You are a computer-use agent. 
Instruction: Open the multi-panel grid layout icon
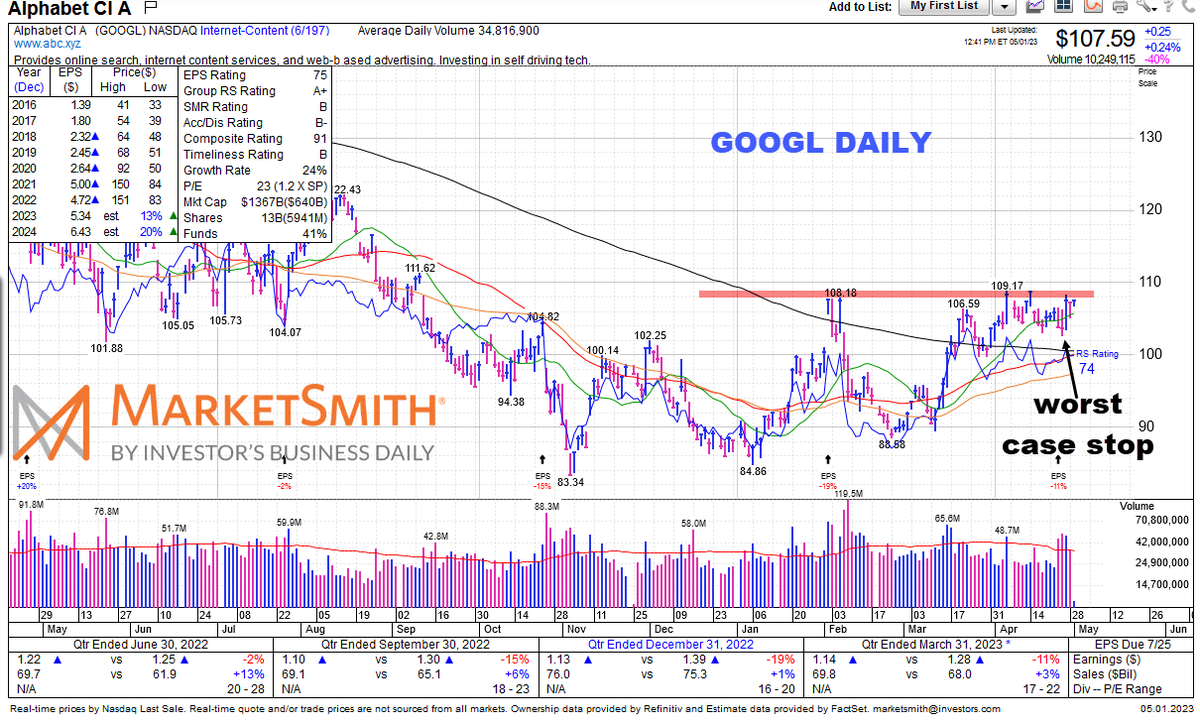pos(1063,5)
